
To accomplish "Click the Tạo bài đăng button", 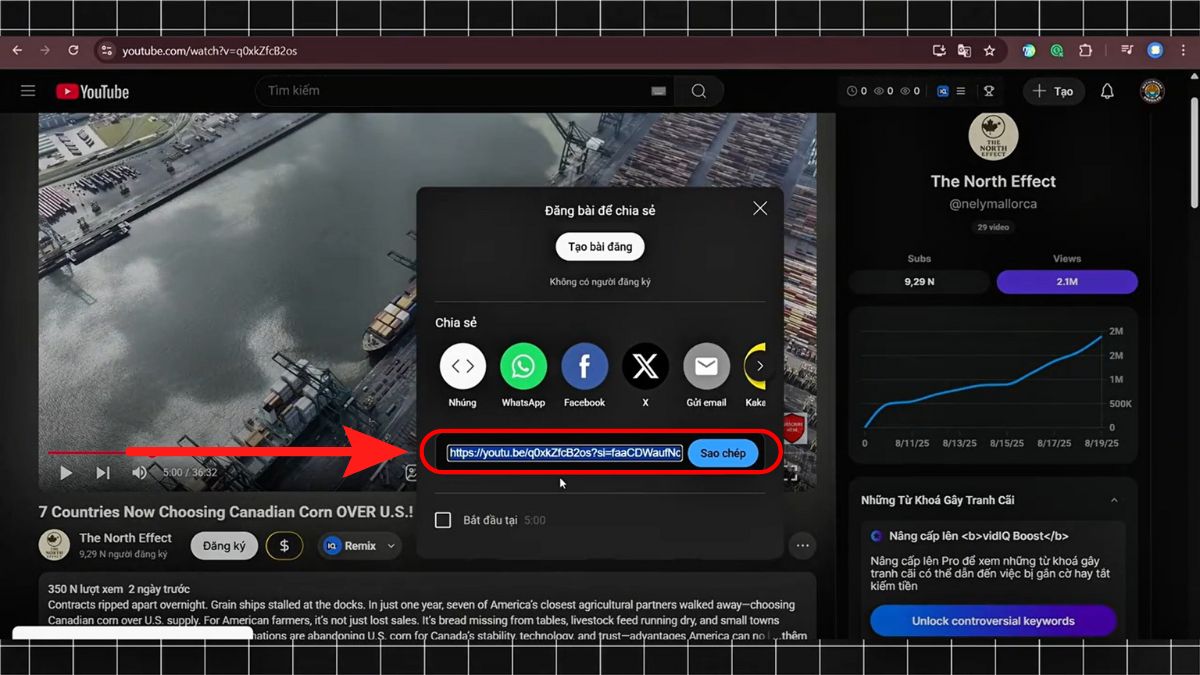I will tap(599, 246).
